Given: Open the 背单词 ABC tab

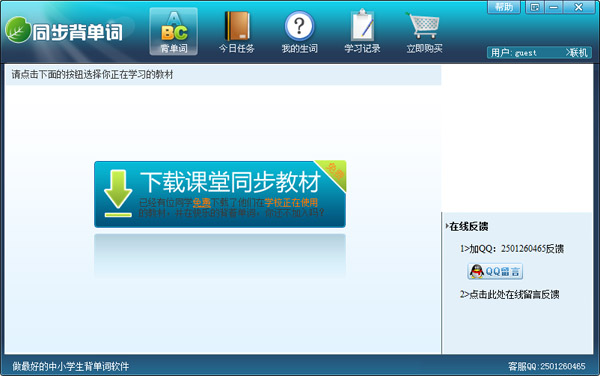Looking at the screenshot, I should tap(174, 31).
